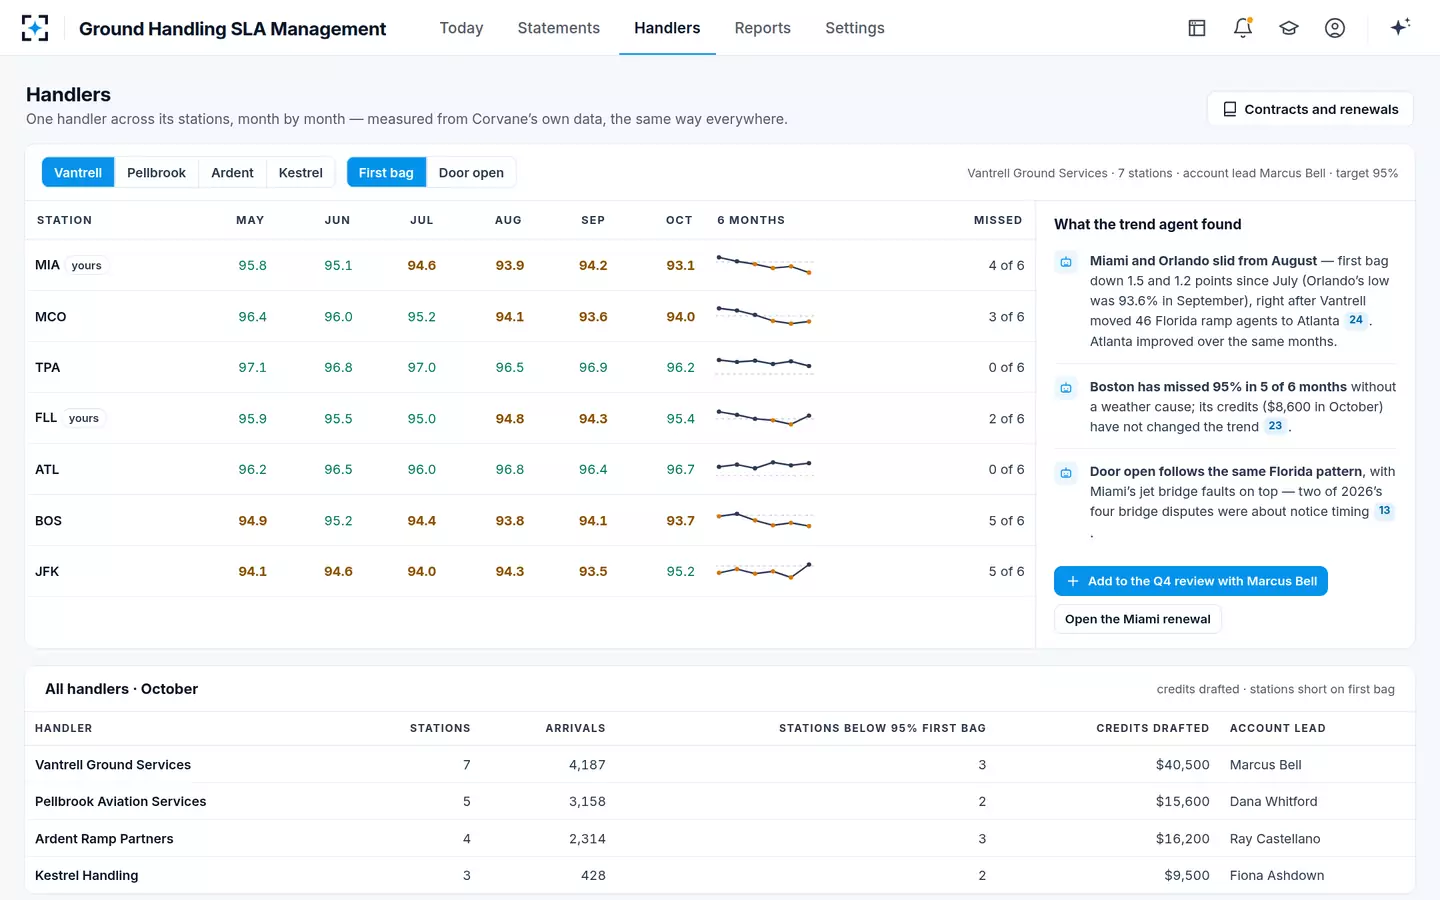Open the user profile icon
This screenshot has height=900, width=1440.
(x=1335, y=28)
